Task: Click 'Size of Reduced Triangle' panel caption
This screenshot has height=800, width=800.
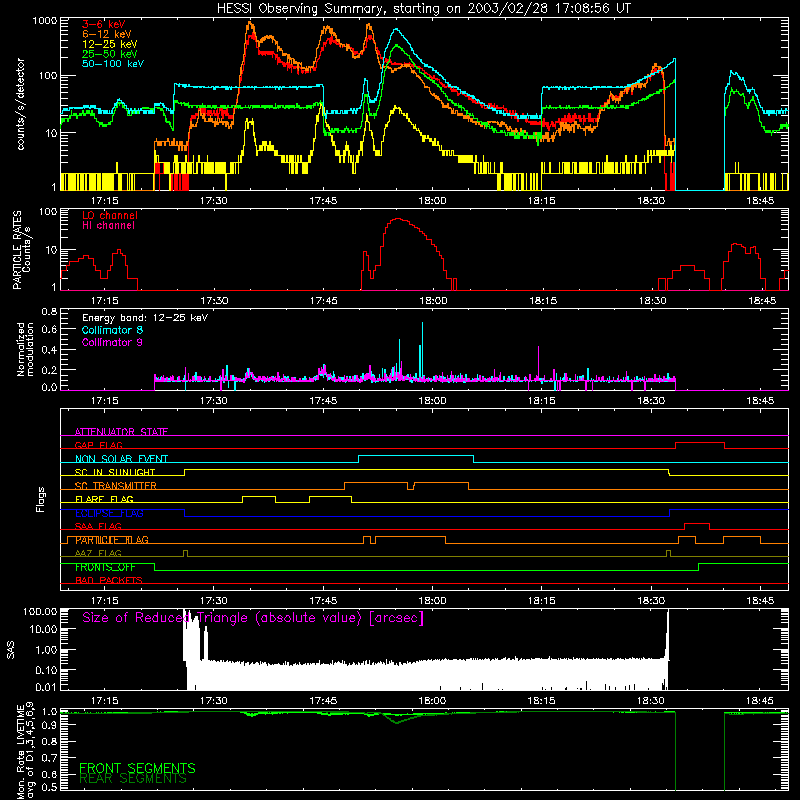Action: pos(253,618)
